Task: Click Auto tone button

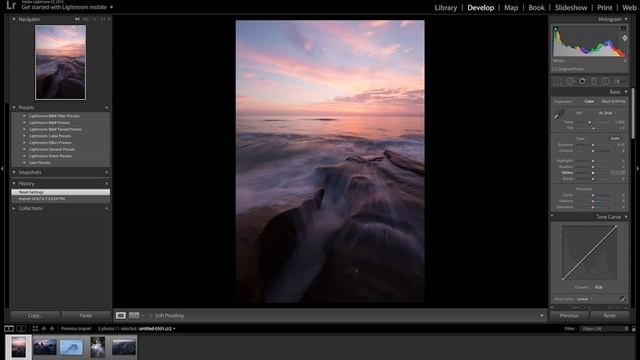Action: click(615, 139)
